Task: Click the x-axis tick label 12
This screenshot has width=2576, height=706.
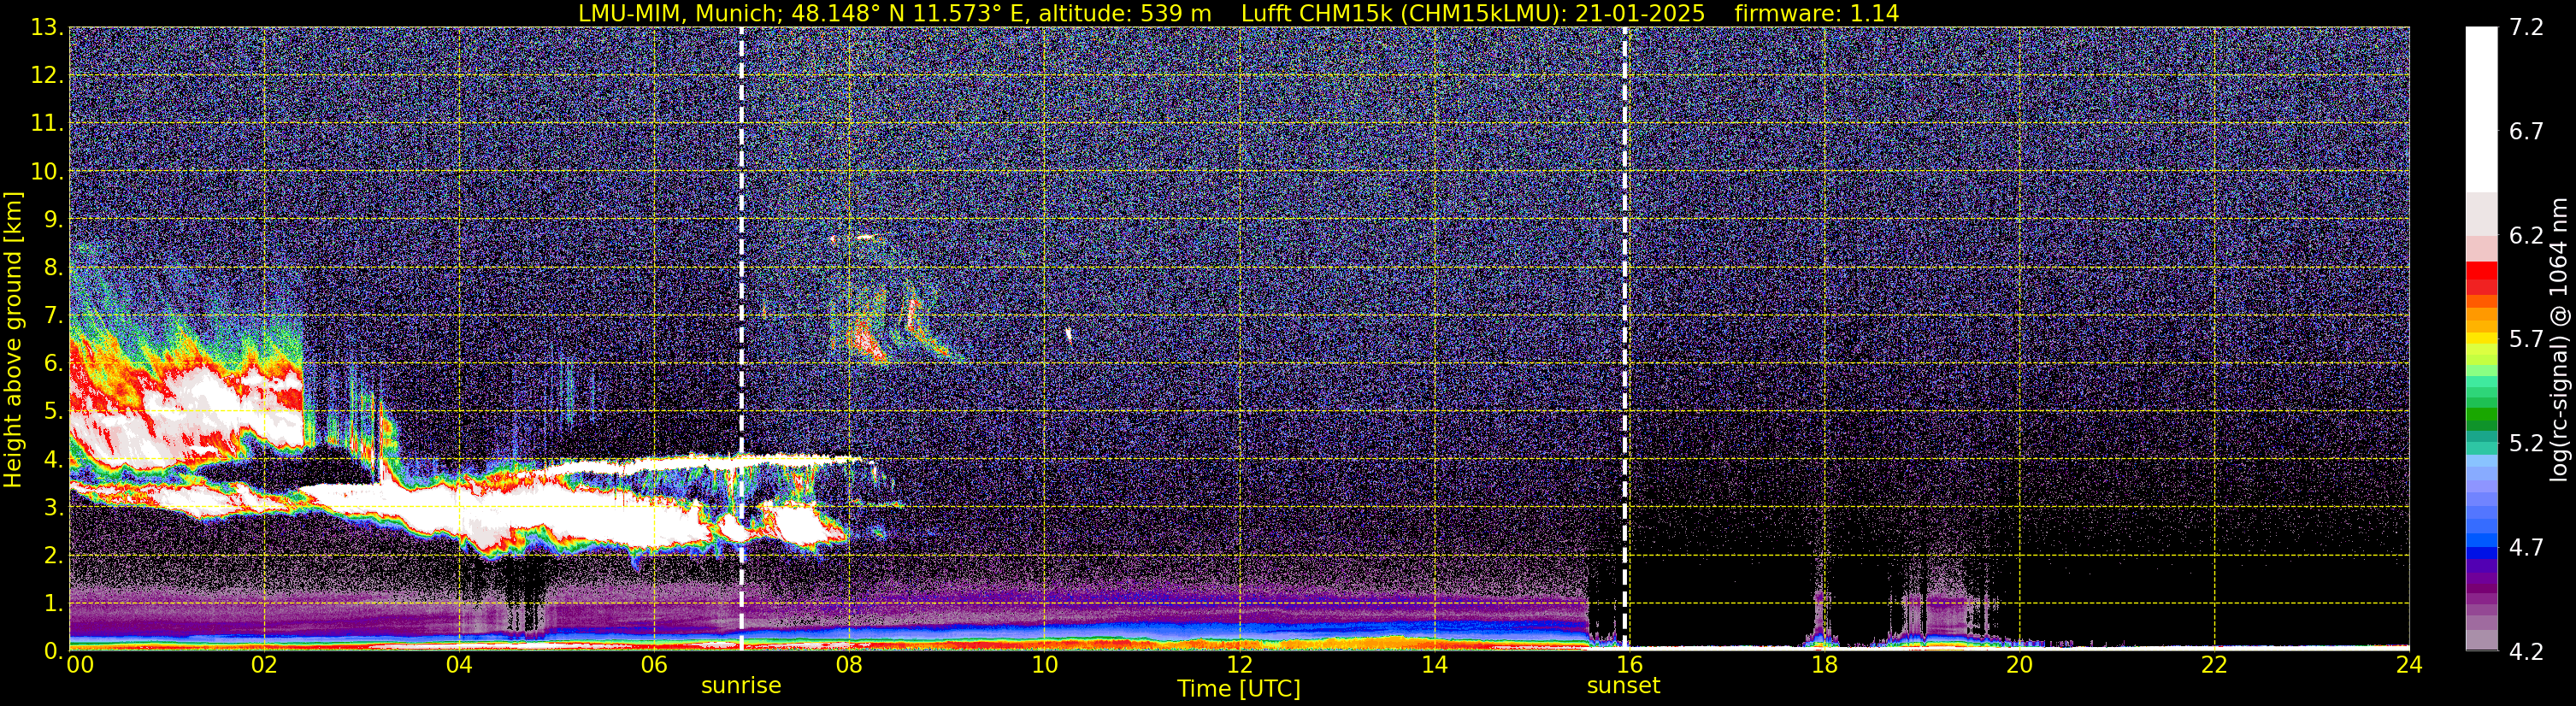Action: (1239, 666)
